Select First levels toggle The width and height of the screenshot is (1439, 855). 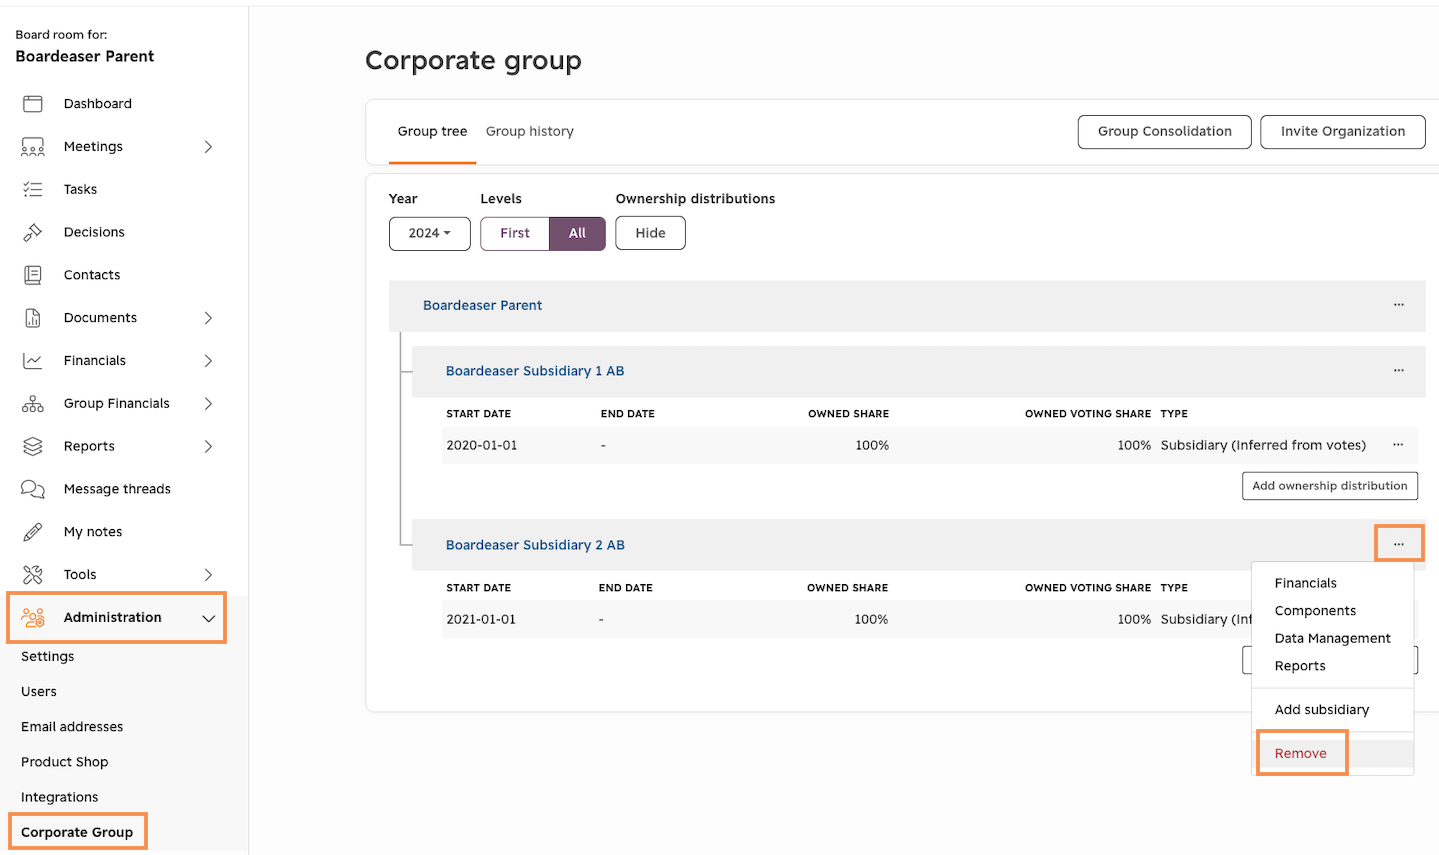[515, 233]
